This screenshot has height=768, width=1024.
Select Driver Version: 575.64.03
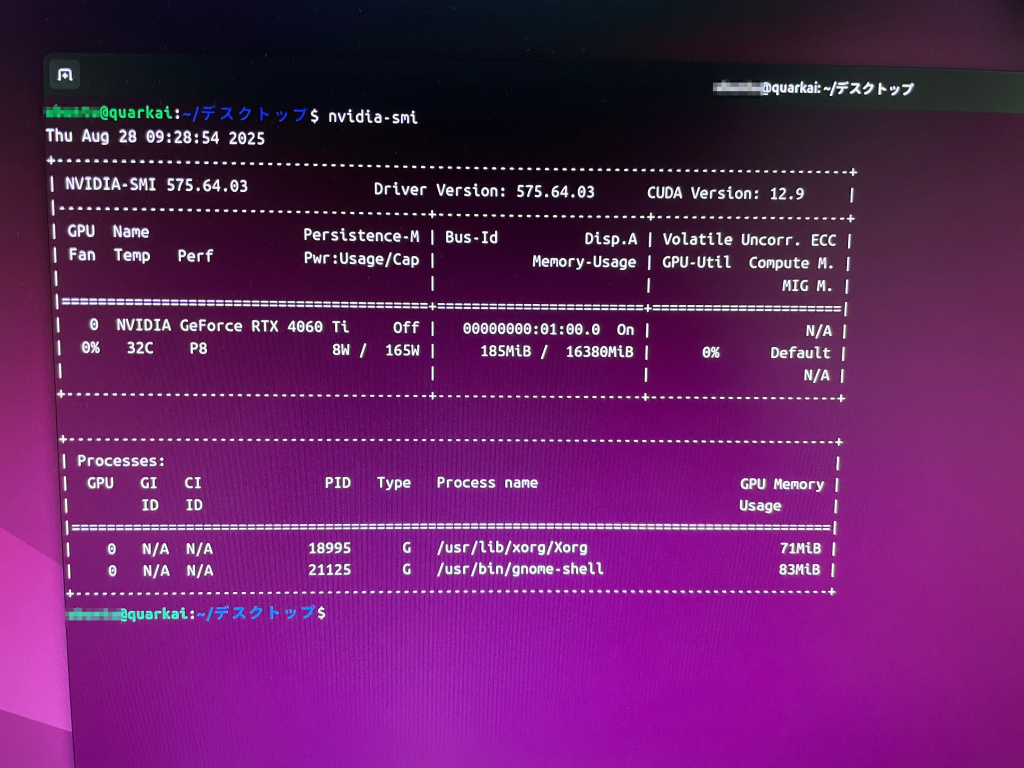click(484, 191)
